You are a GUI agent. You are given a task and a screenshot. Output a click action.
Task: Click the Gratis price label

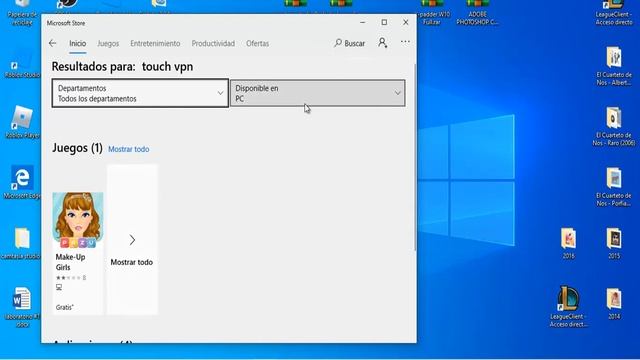coord(65,307)
